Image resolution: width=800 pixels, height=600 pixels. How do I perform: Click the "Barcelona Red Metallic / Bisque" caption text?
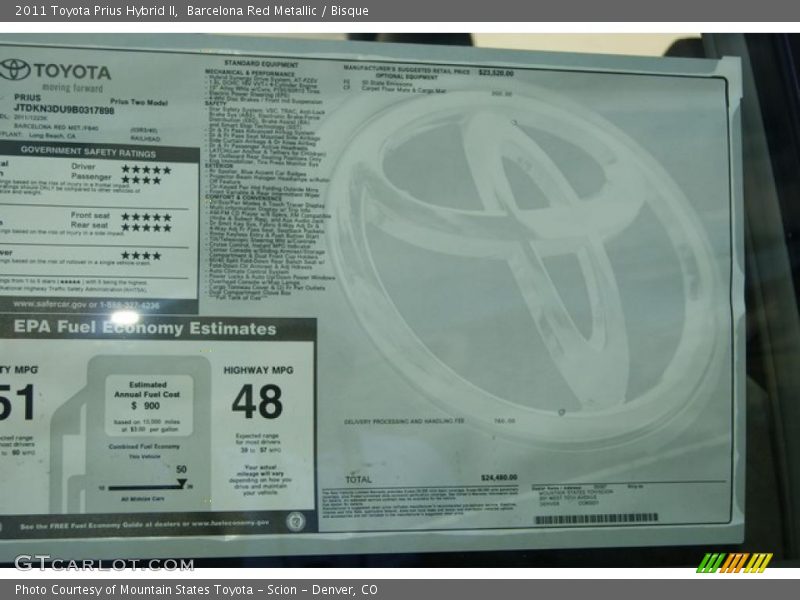(278, 11)
